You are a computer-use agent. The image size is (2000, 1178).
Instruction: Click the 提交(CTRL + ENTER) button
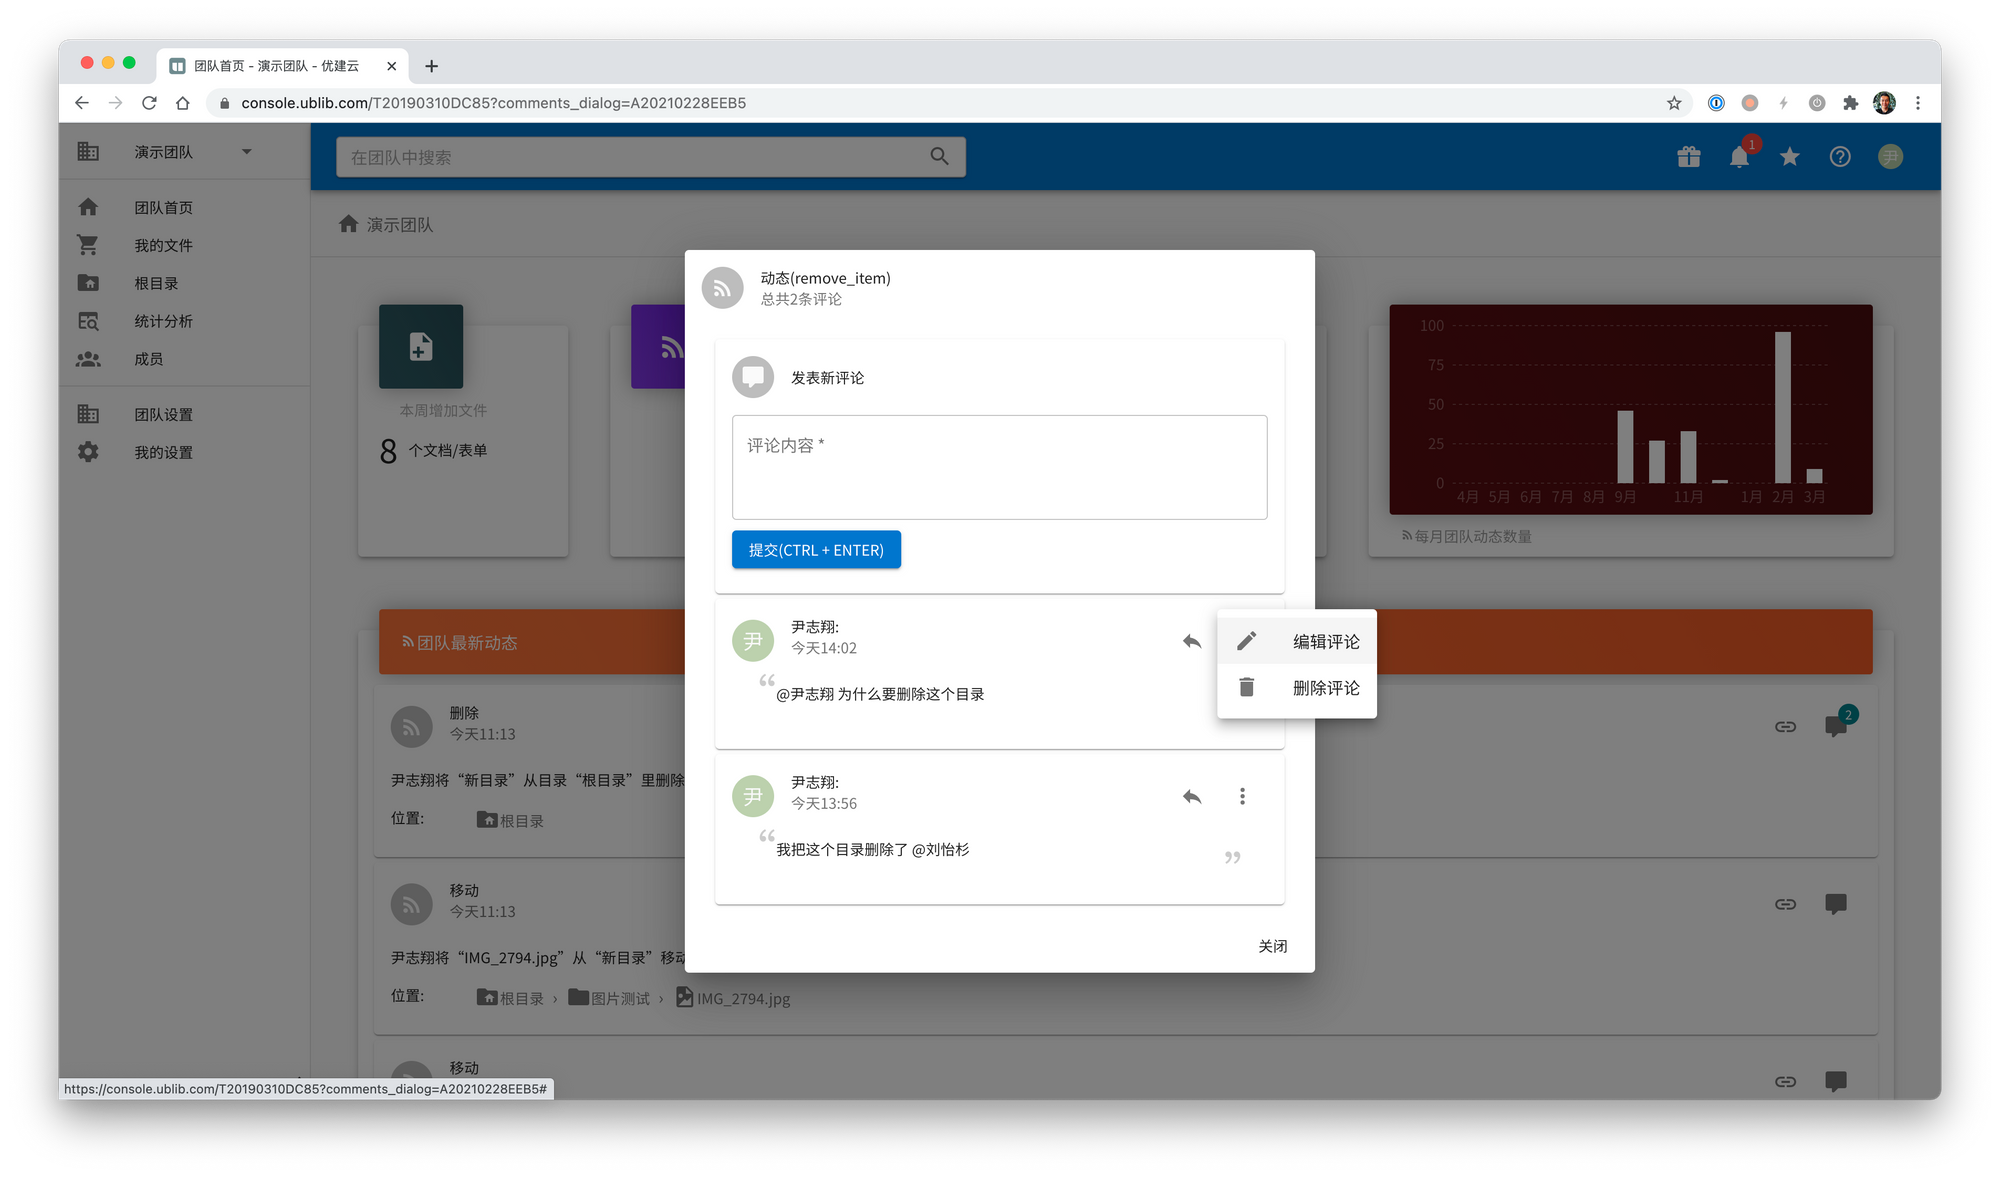click(816, 550)
